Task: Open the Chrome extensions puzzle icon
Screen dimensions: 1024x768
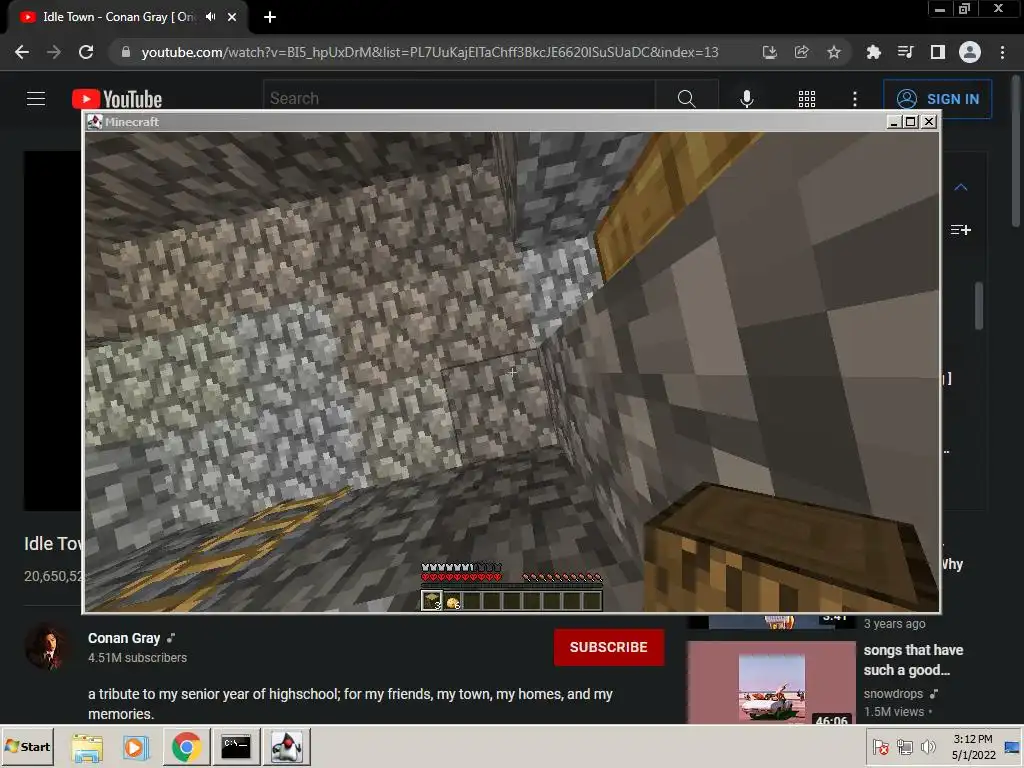Action: click(x=873, y=52)
